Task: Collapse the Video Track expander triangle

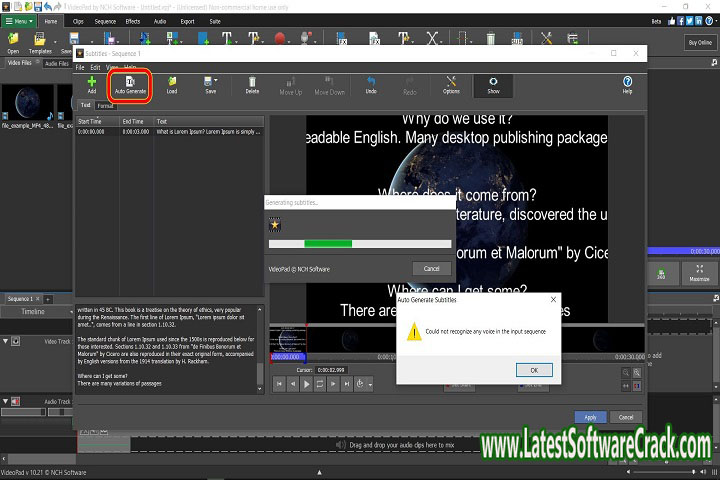Action: 6,341
